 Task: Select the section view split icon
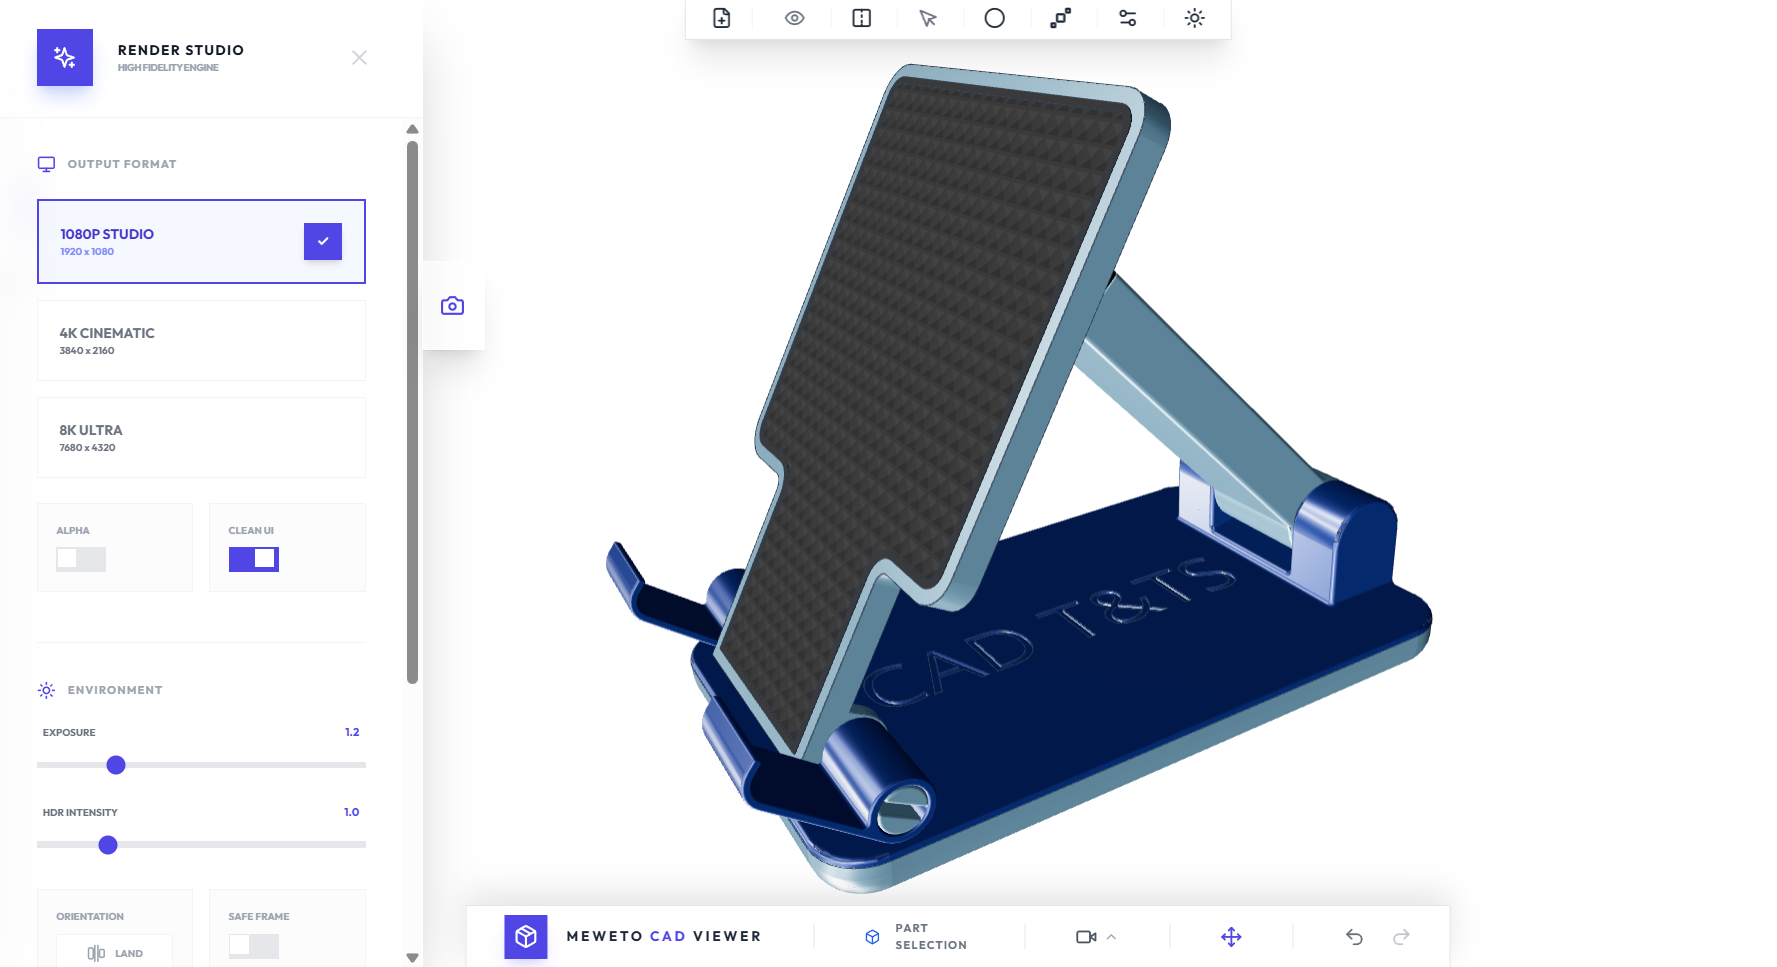click(862, 18)
